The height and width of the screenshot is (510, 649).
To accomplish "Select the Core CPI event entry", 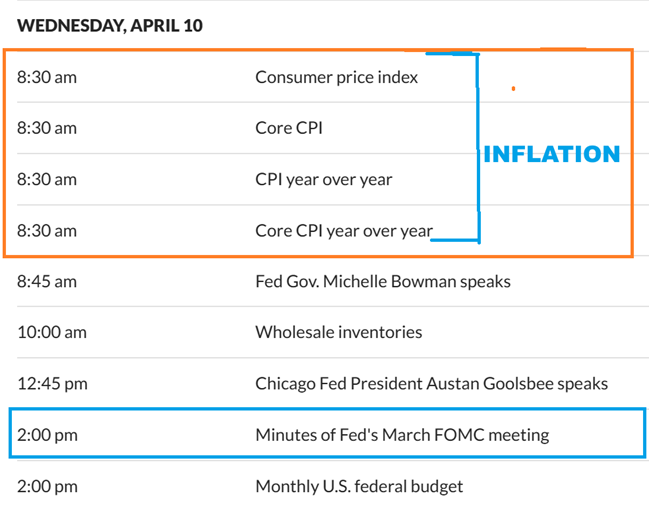I will click(289, 128).
